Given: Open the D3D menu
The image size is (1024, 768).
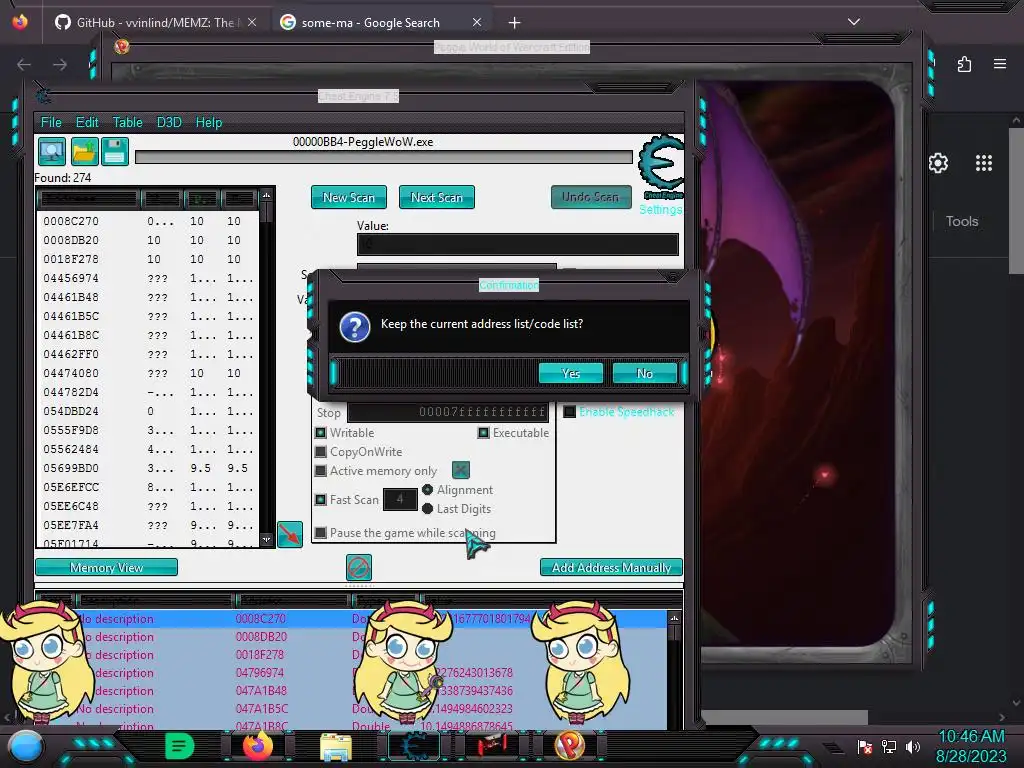Looking at the screenshot, I should click(x=168, y=122).
